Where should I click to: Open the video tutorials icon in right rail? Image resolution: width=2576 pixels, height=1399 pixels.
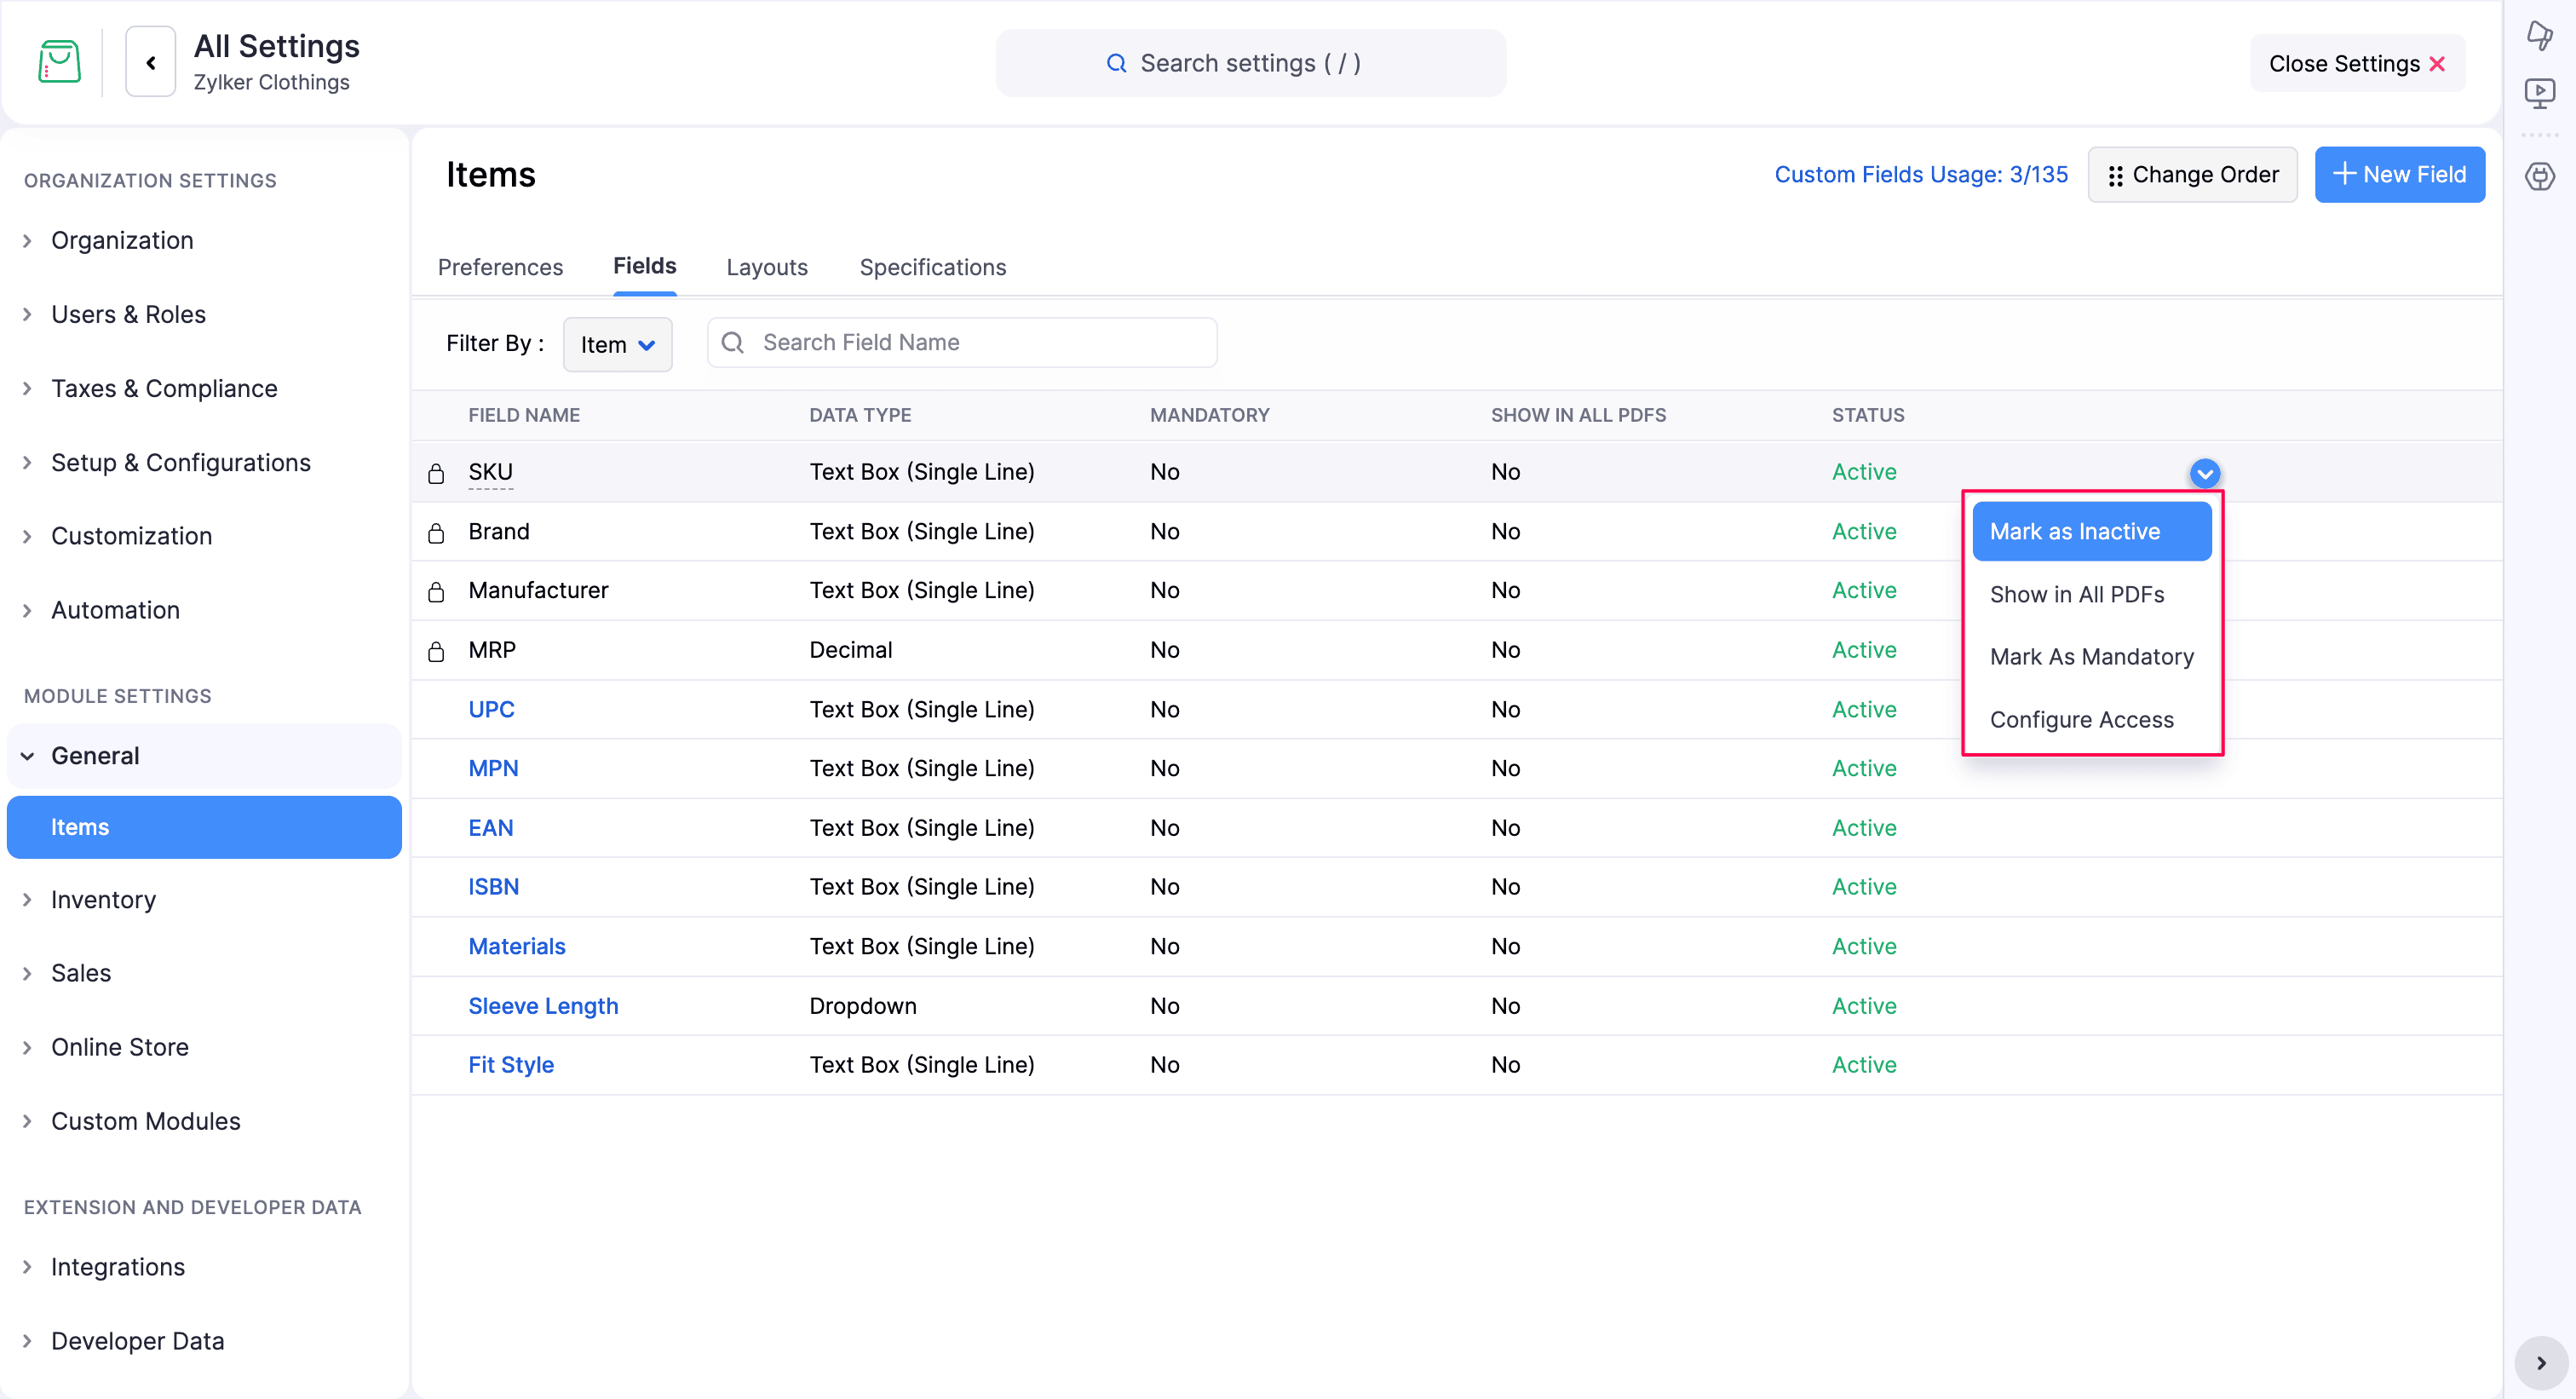pyautogui.click(x=2540, y=94)
